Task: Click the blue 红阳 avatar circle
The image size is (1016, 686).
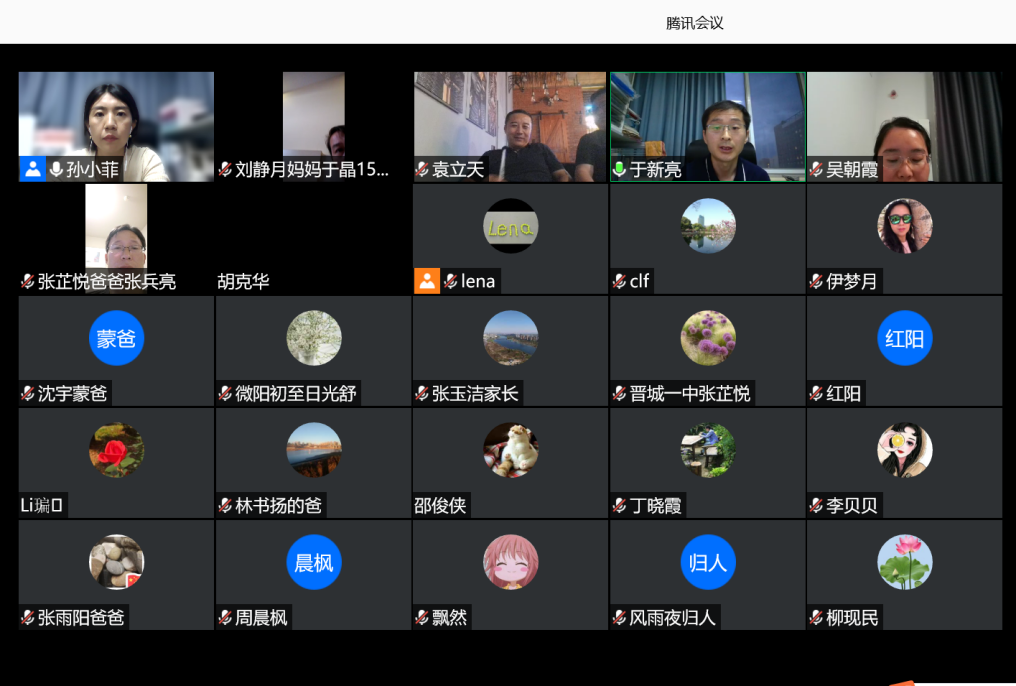Action: (905, 338)
